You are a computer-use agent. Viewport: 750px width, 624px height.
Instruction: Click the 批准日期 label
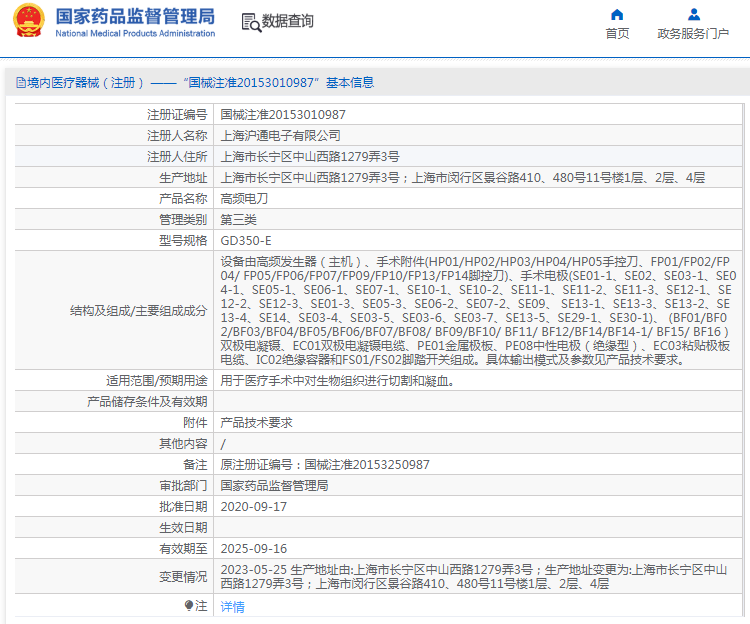tap(183, 507)
